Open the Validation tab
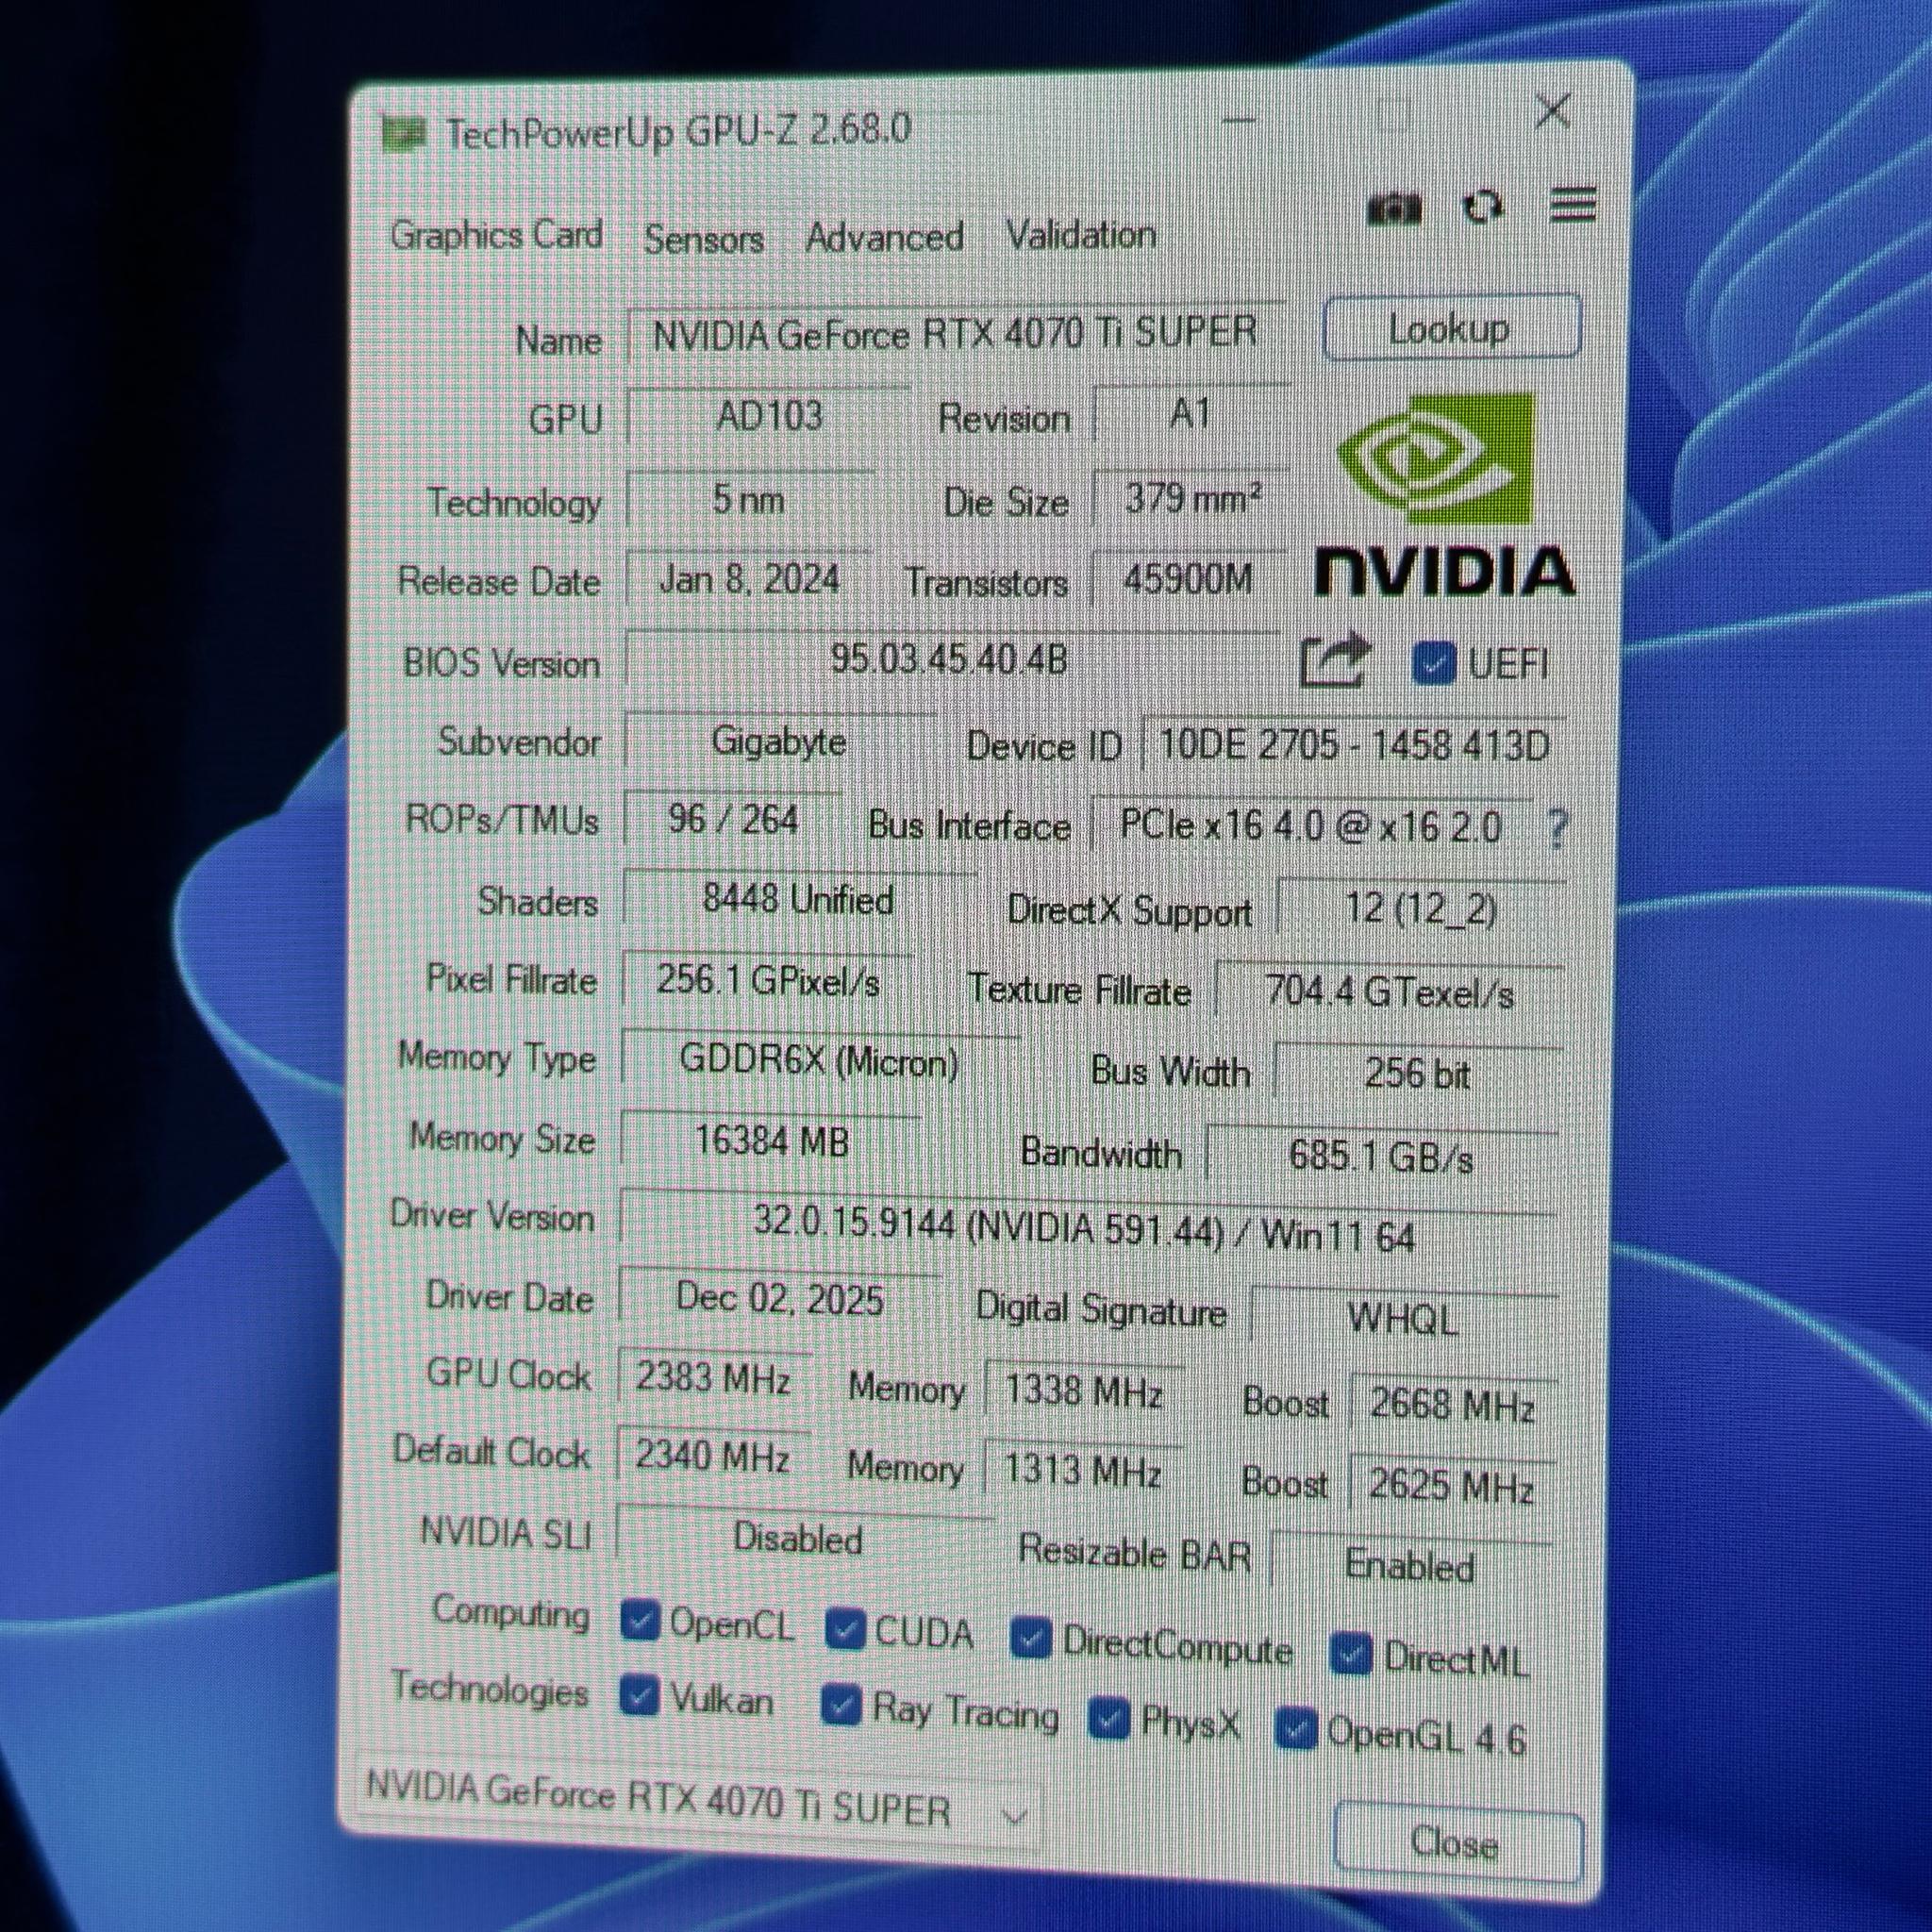1932x1932 pixels. [x=1081, y=235]
